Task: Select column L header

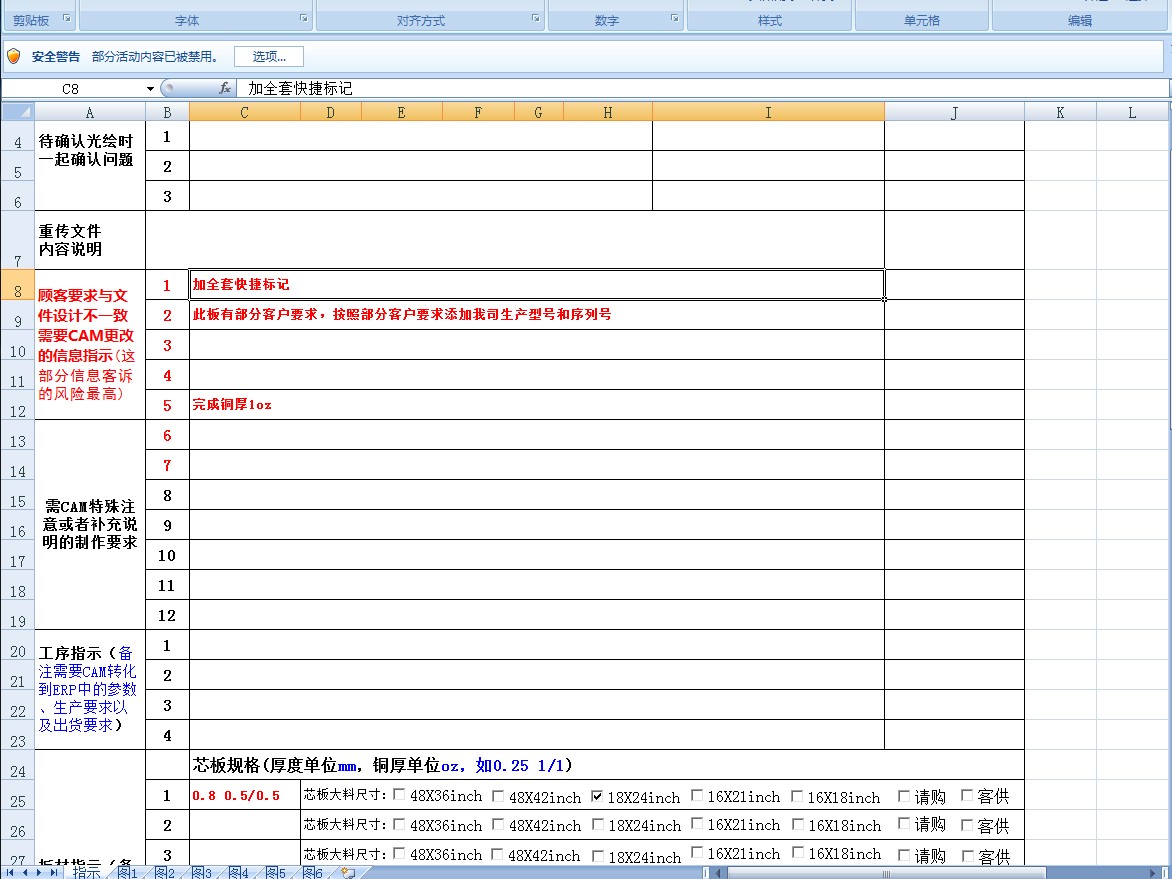Action: click(x=1132, y=112)
